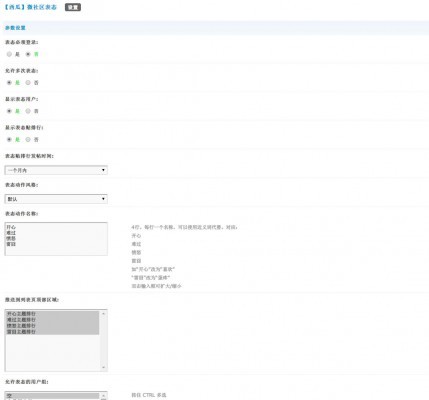429x400 pixels.
Task: Select 是 for 显示表态用户
Action: point(9,111)
